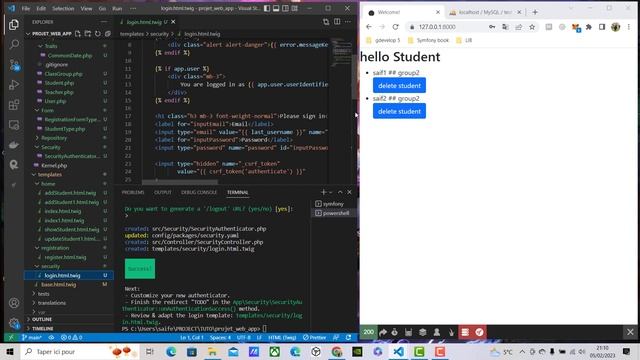Switch to localhost / MySQL Chrome tab
Image resolution: width=640 pixels, height=360 pixels.
click(484, 12)
